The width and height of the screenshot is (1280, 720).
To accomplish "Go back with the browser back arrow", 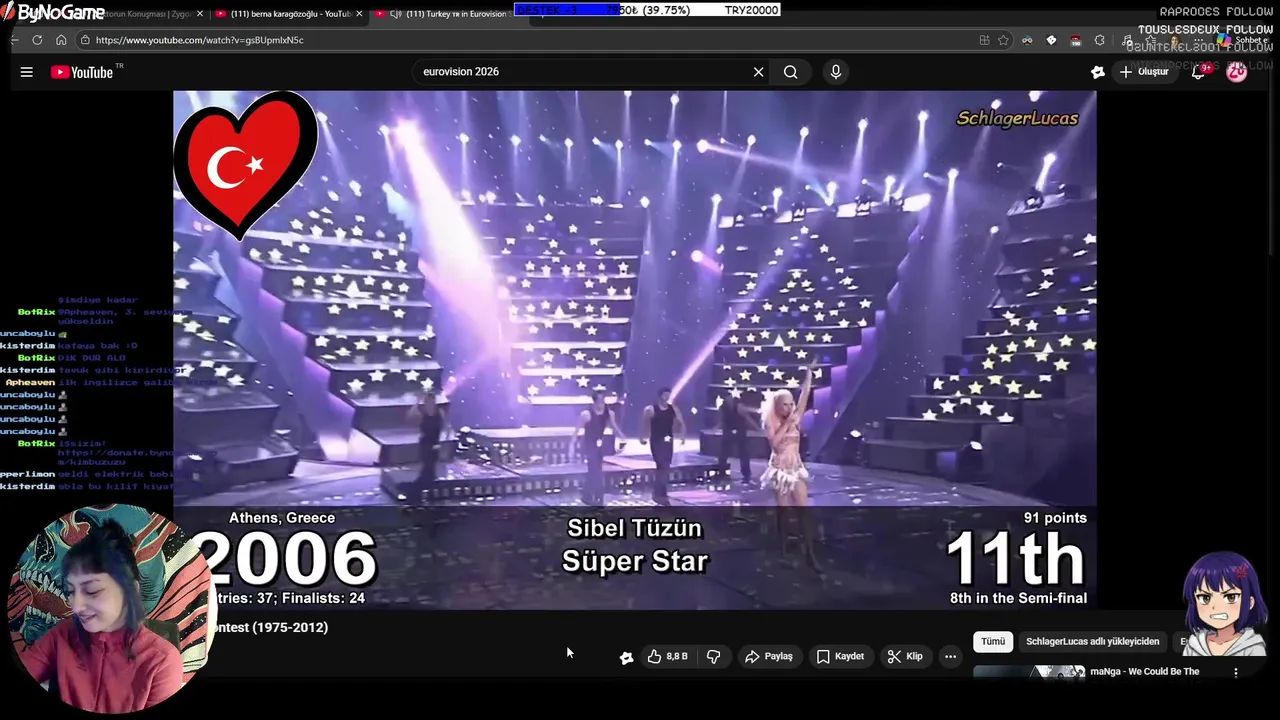I will [x=14, y=40].
